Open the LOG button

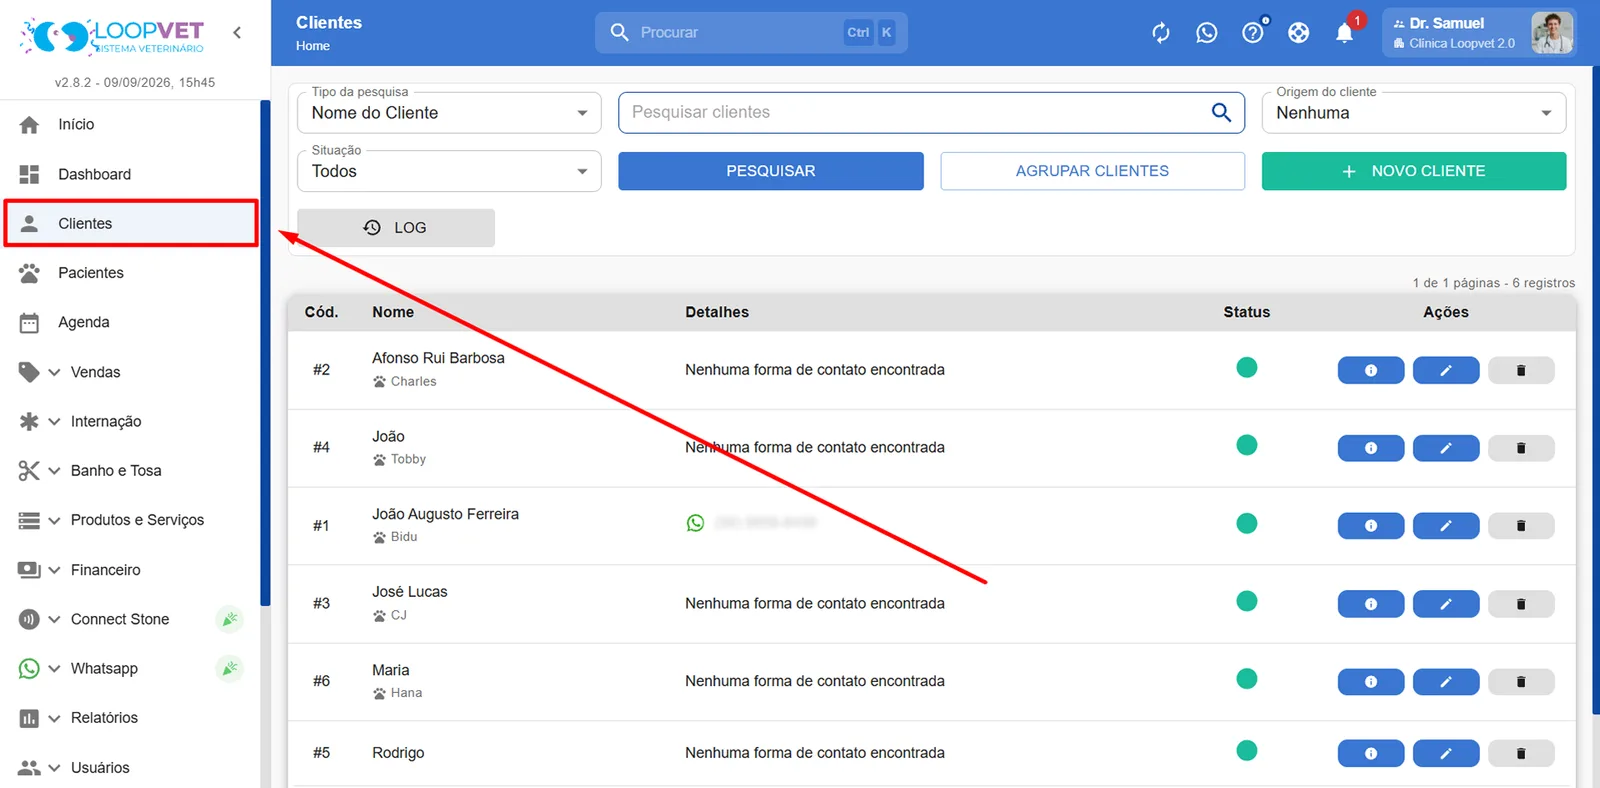coord(396,228)
